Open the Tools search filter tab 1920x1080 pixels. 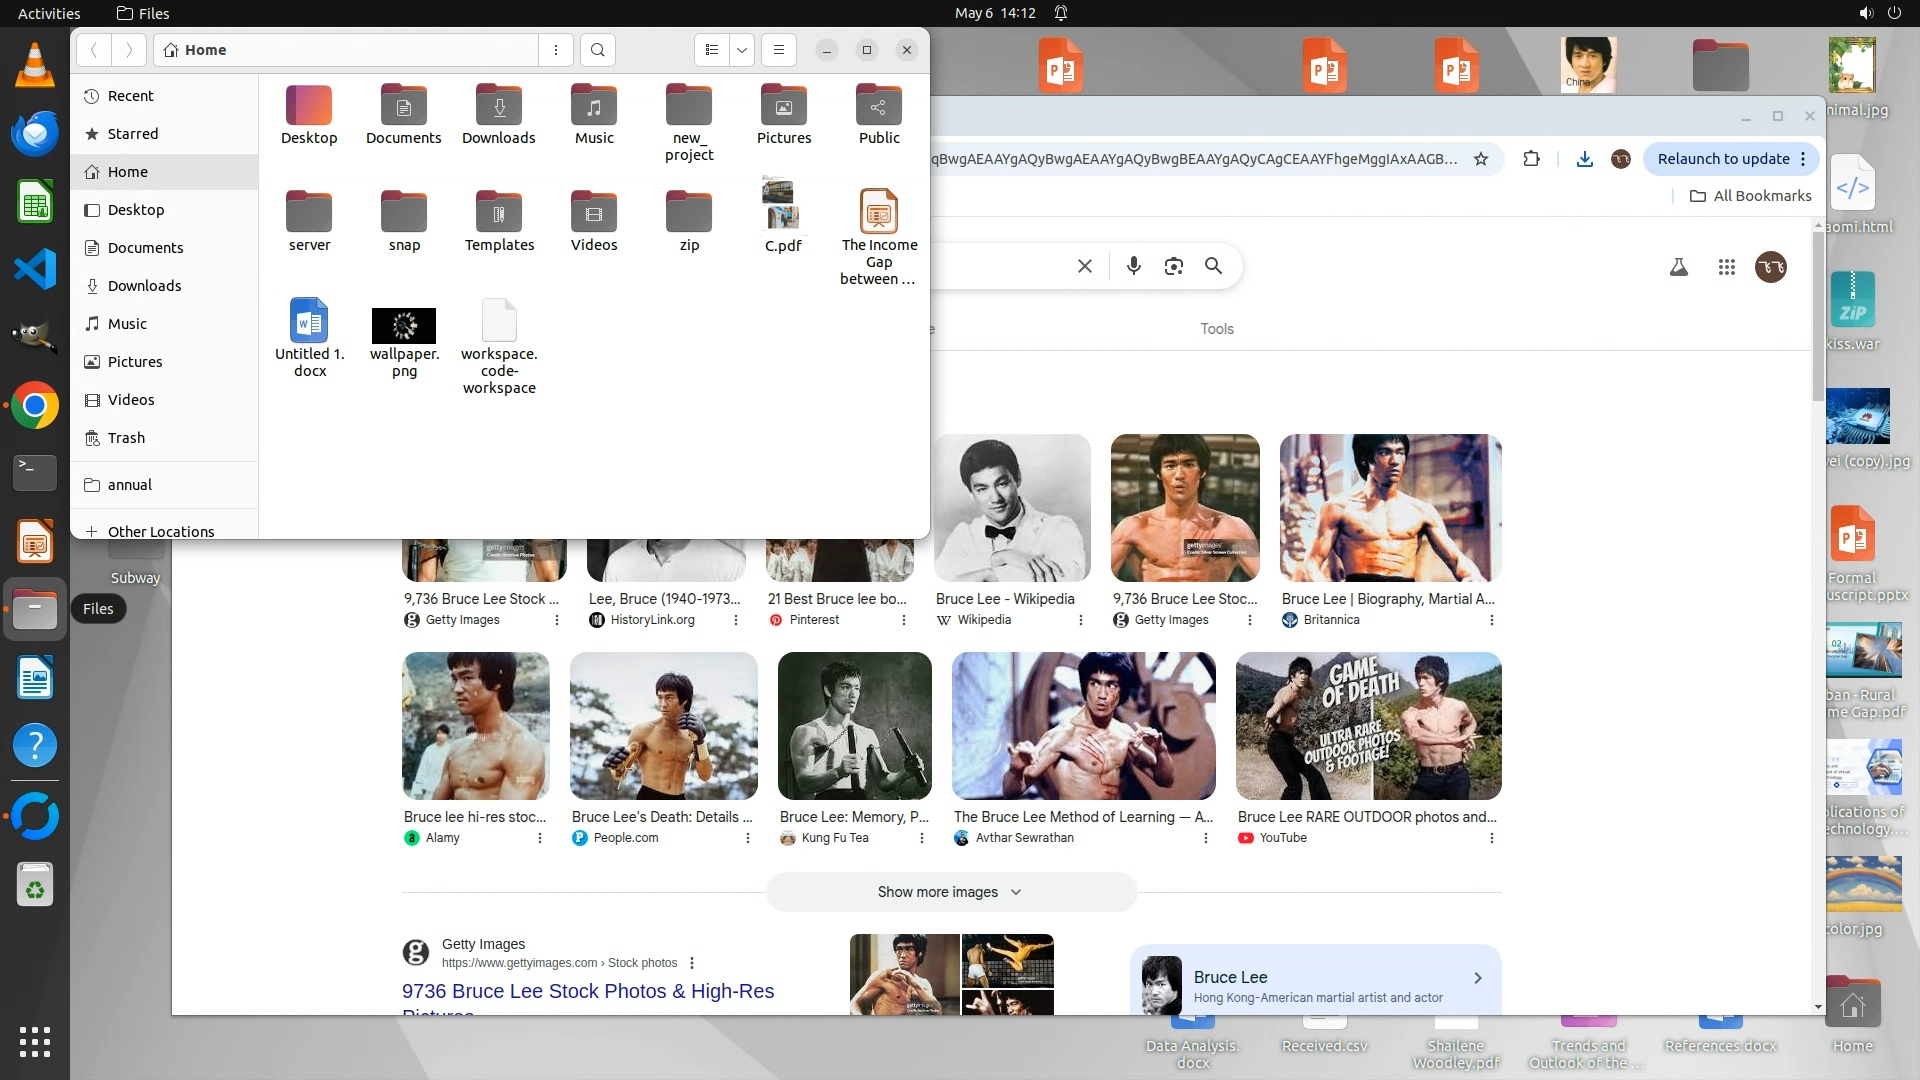1217,329
